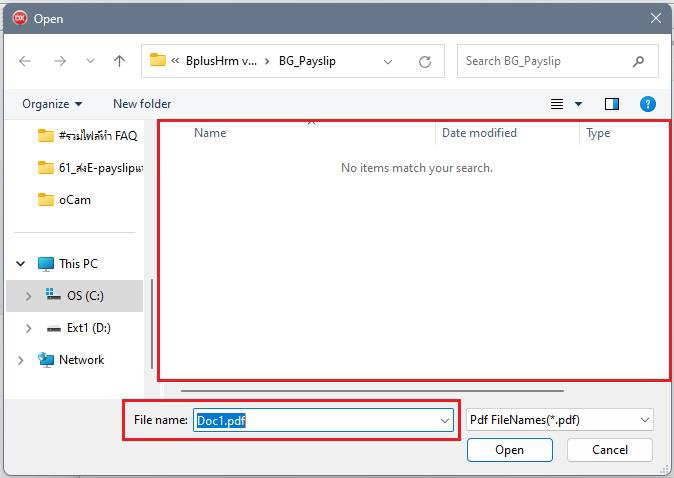The width and height of the screenshot is (674, 478).
Task: Open recent locations dropdown chevron
Action: tap(90, 61)
